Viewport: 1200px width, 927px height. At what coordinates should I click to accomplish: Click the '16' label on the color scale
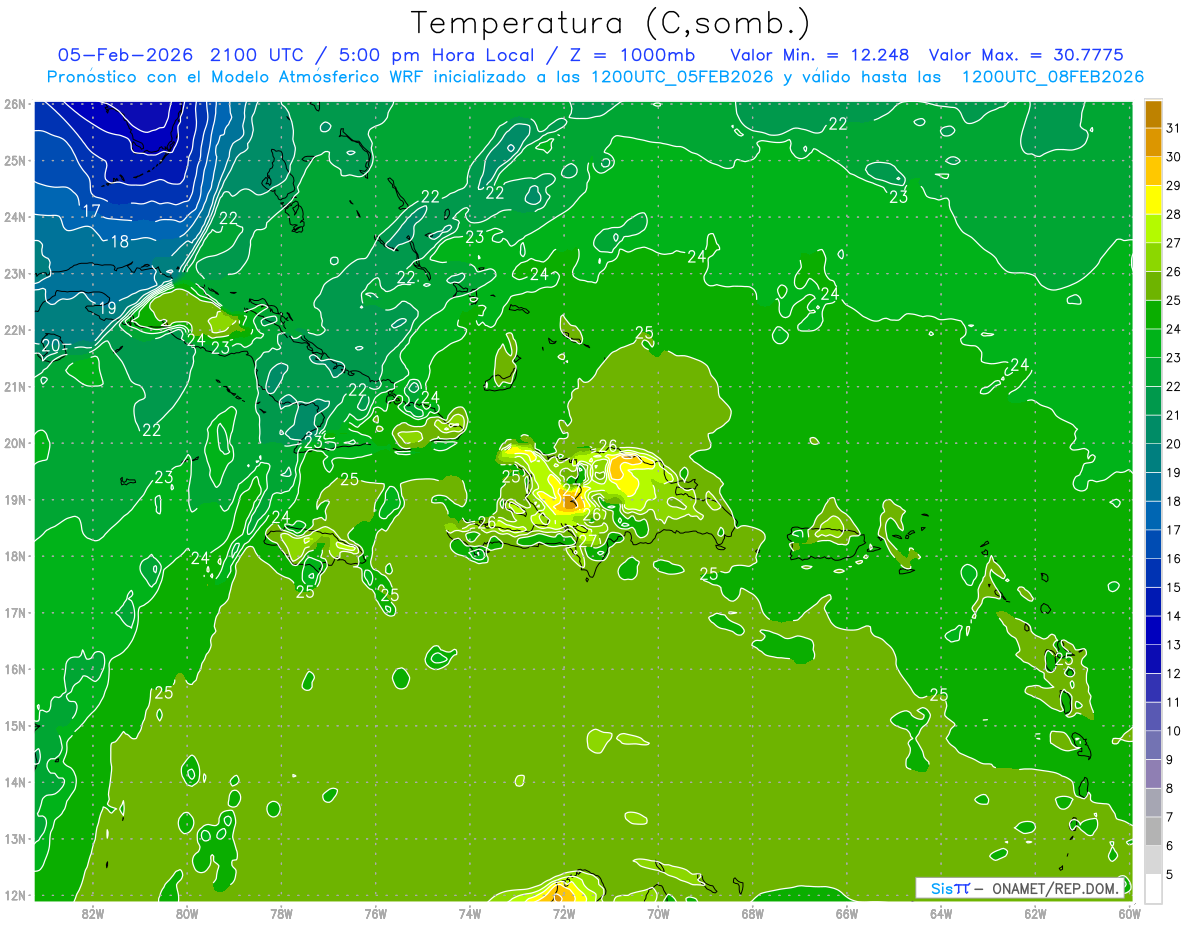1173,559
